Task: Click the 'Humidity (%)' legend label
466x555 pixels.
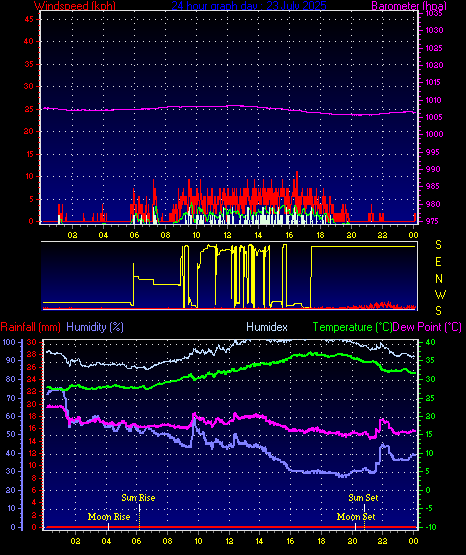Action: point(95,327)
